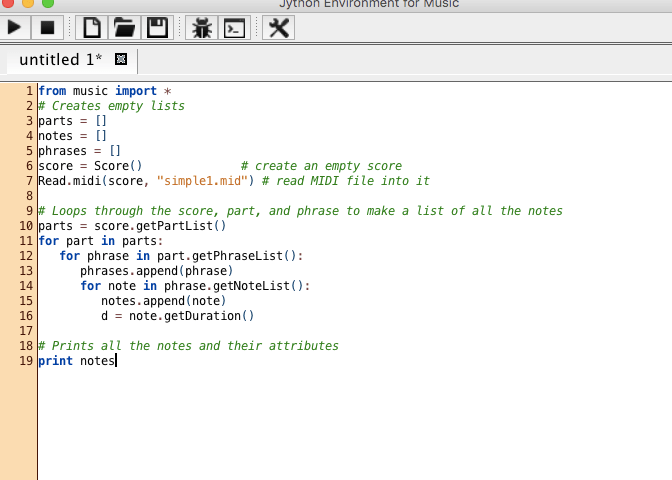Stop the running program
Screen dimensions: 672x480
(48, 28)
